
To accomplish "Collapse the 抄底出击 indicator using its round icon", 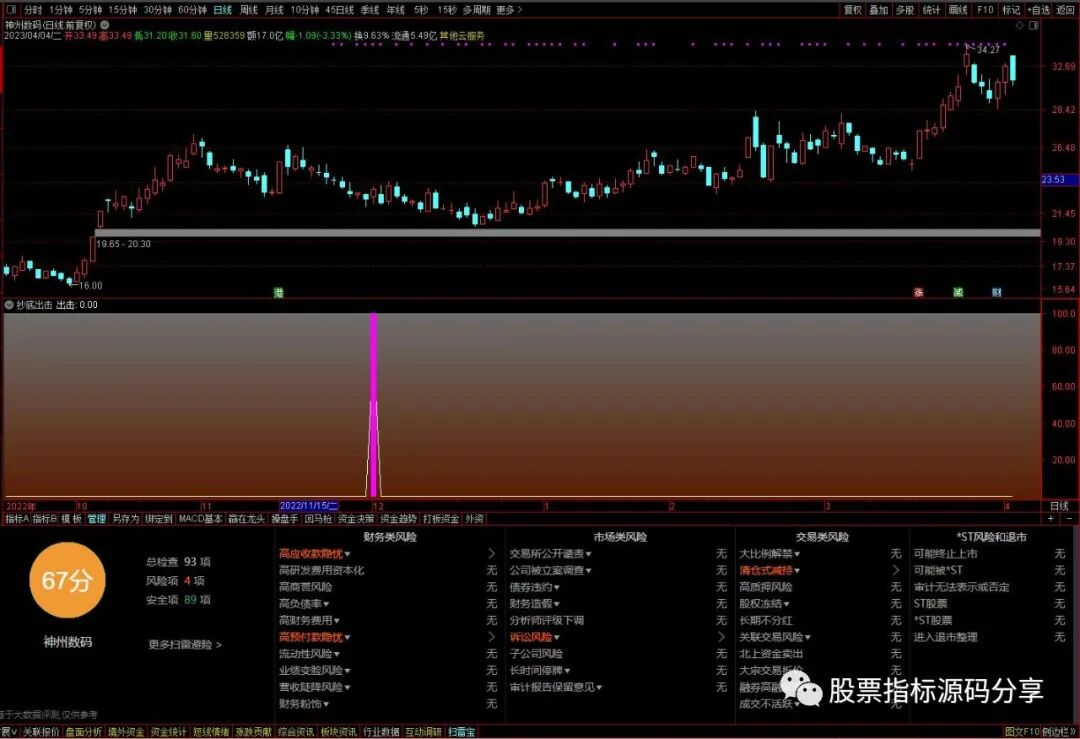I will click(x=9, y=304).
